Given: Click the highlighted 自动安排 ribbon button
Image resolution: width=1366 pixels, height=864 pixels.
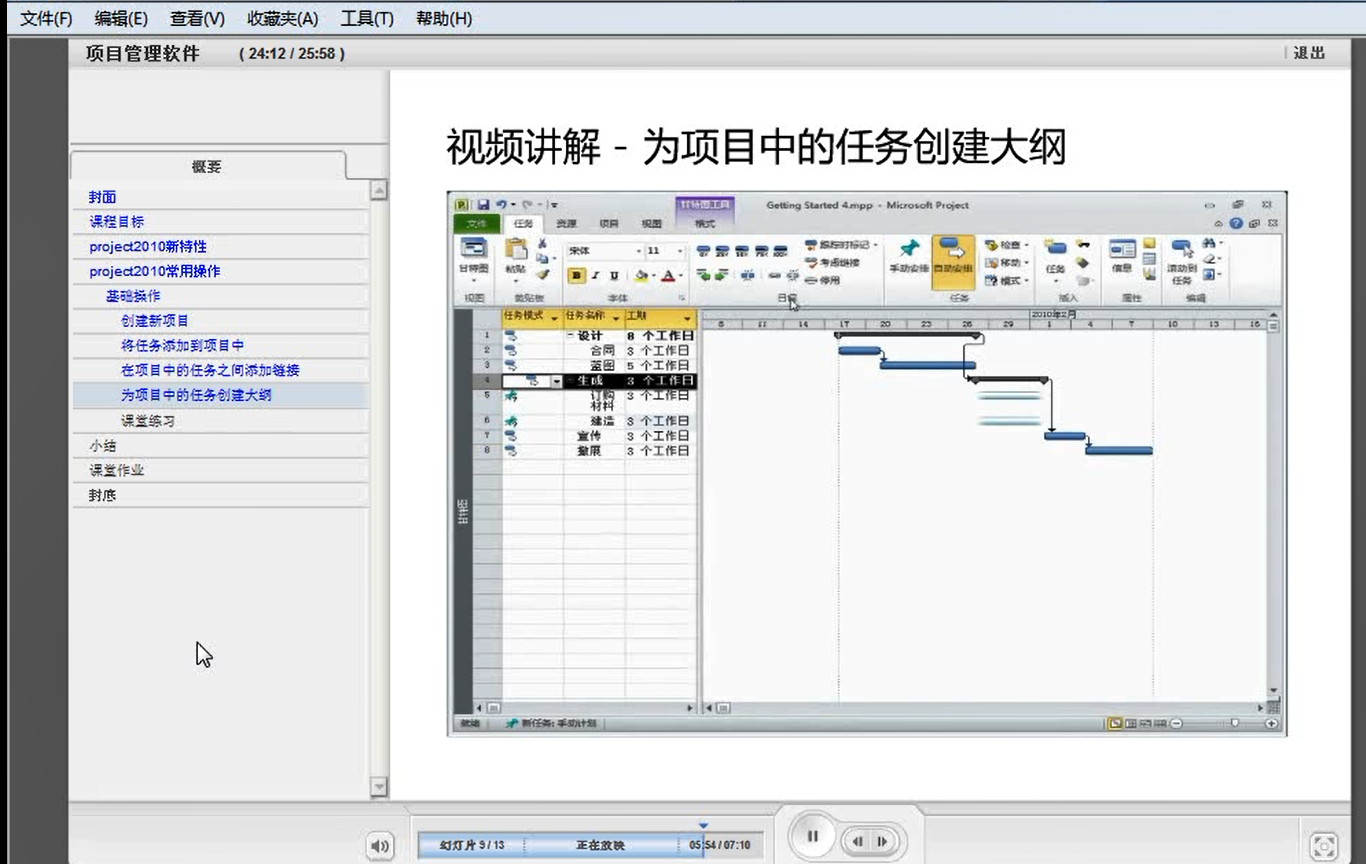Looking at the screenshot, I should [953, 258].
